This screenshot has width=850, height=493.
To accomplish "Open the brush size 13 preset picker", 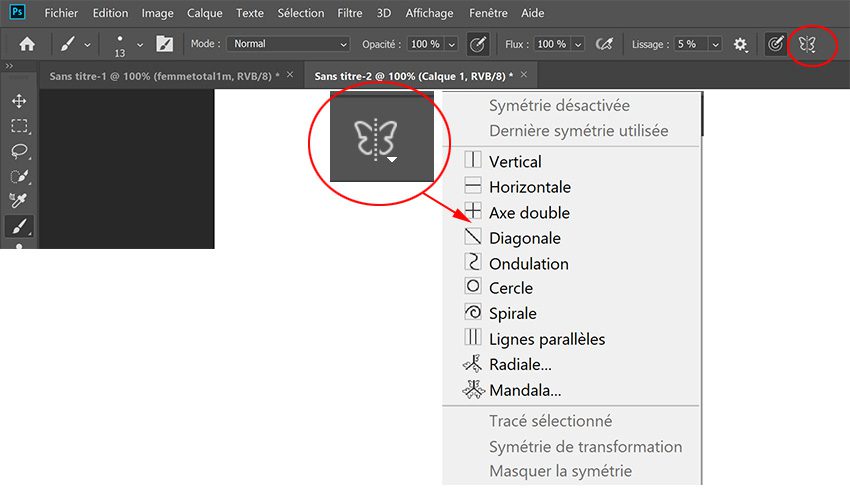I will (x=120, y=44).
